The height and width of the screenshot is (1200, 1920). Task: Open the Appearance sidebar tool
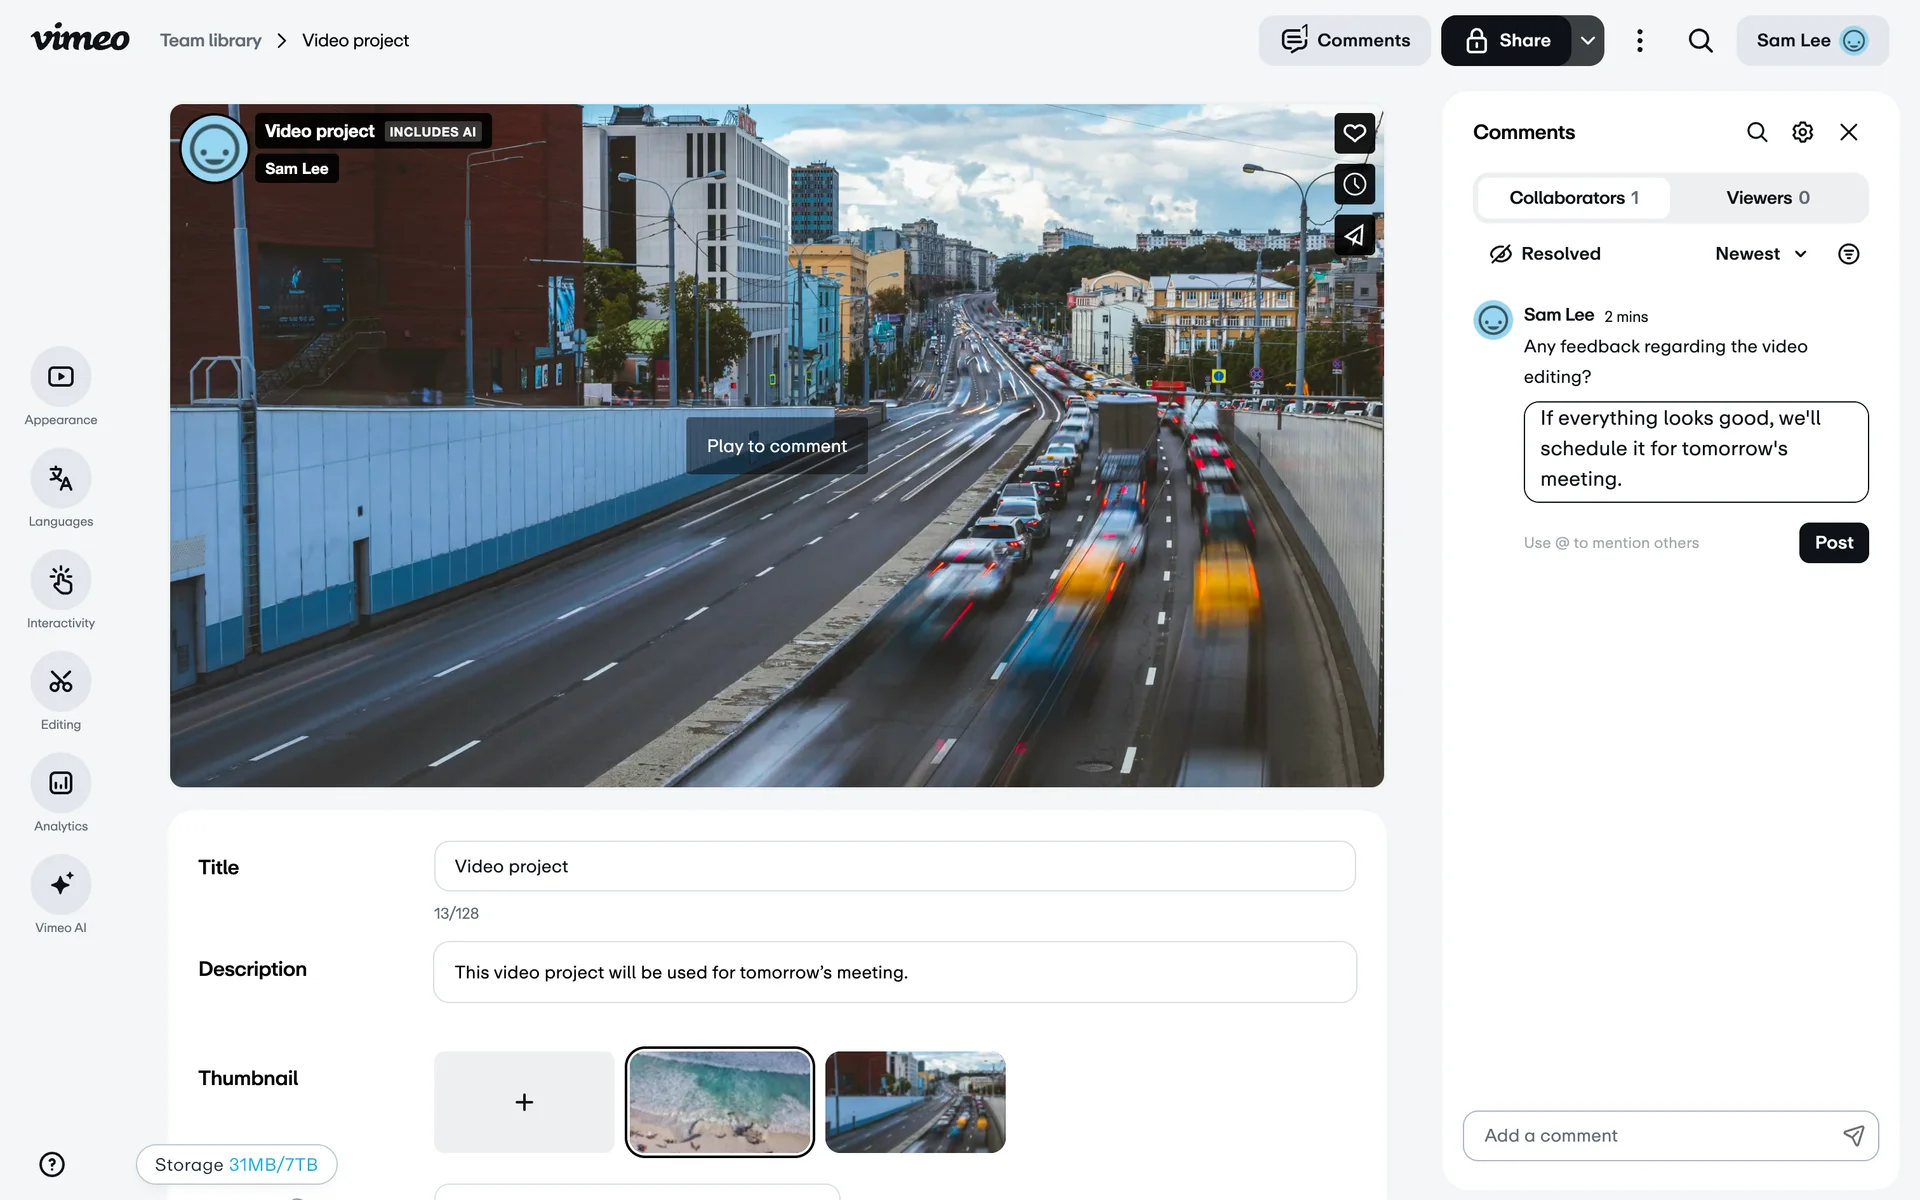pyautogui.click(x=61, y=377)
